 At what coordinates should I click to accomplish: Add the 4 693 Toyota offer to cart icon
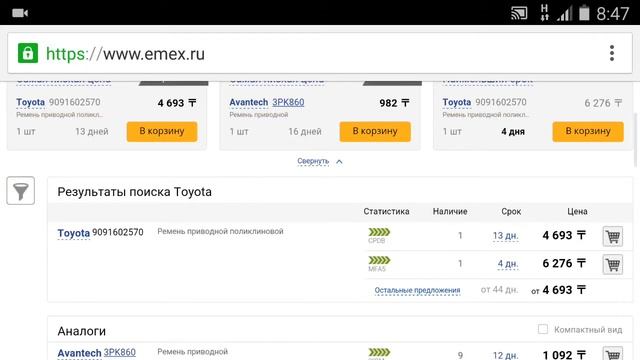coord(613,236)
